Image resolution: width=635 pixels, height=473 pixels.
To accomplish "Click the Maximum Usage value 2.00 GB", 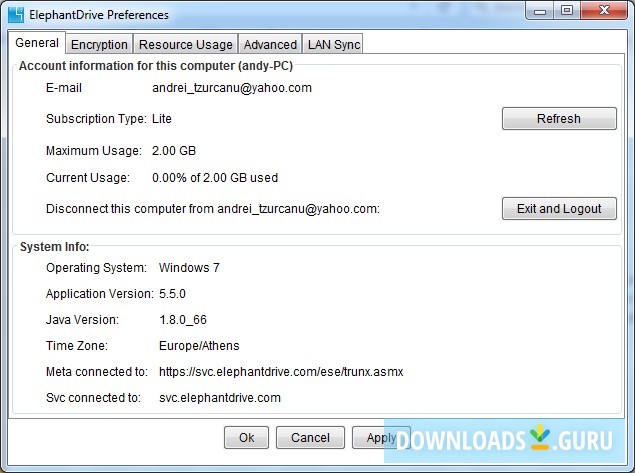I will click(x=174, y=151).
